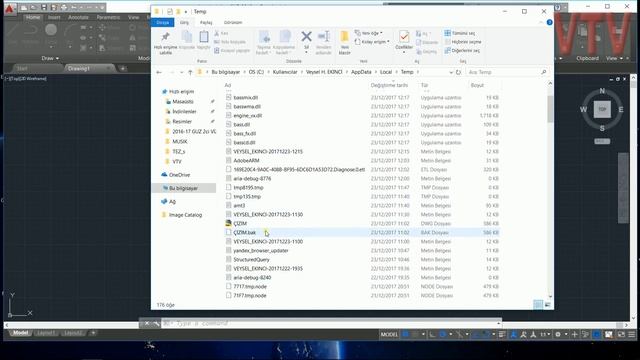Image resolution: width=640 pixels, height=360 pixels.
Task: Click Tümünü seç in ribbon
Action: coord(460,33)
